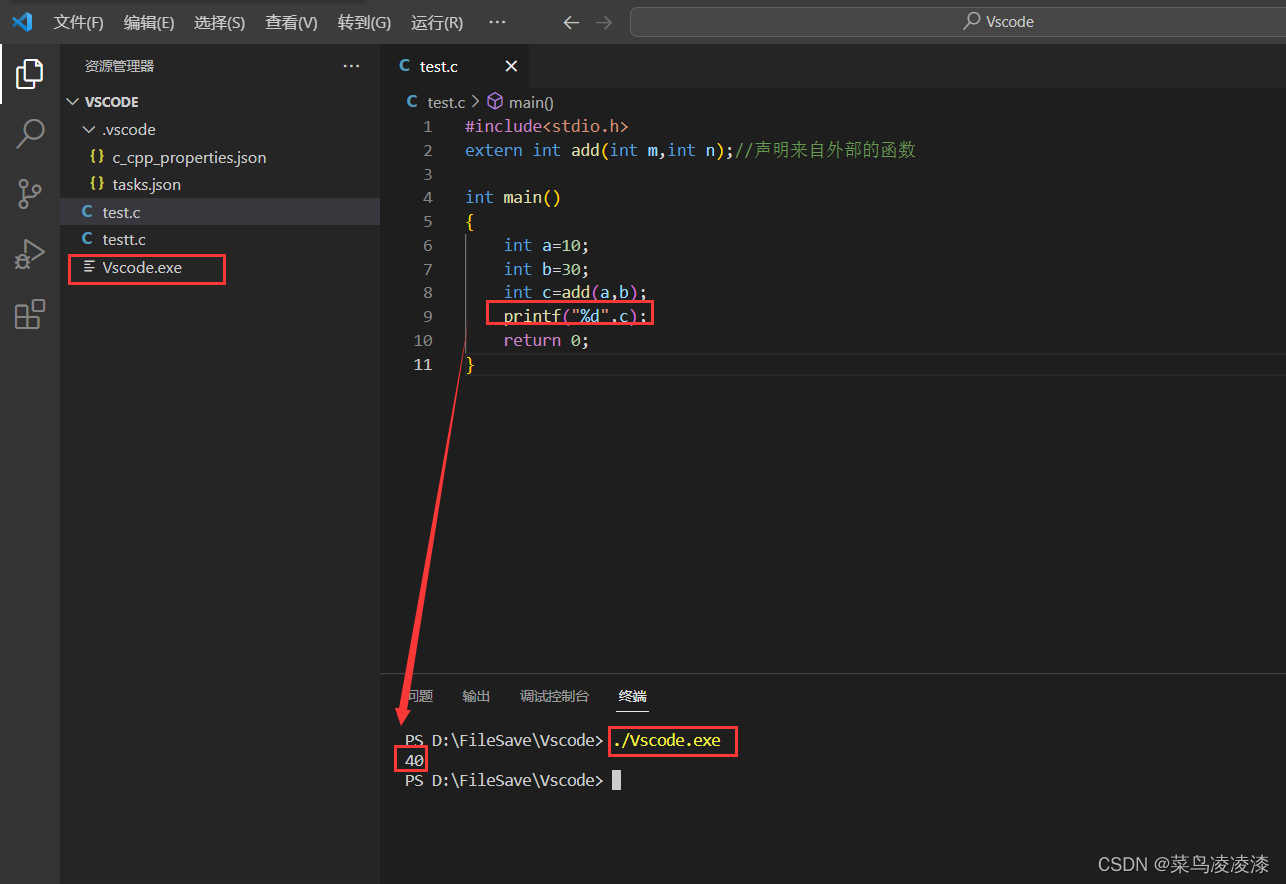
Task: Click the int main() line
Action: [x=513, y=197]
